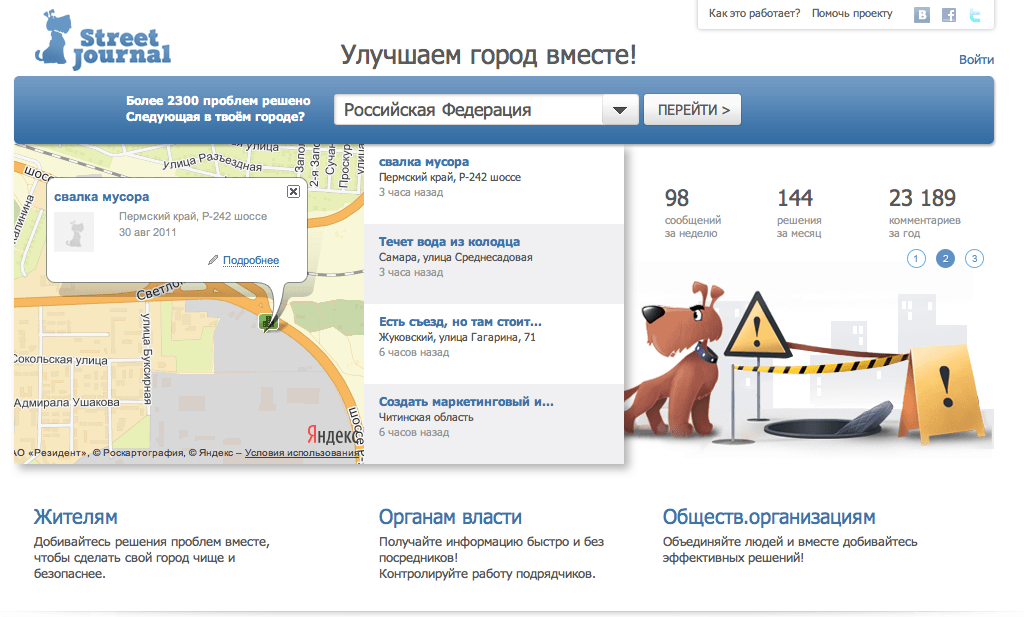Open the Помочь проекту menu item

click(851, 13)
